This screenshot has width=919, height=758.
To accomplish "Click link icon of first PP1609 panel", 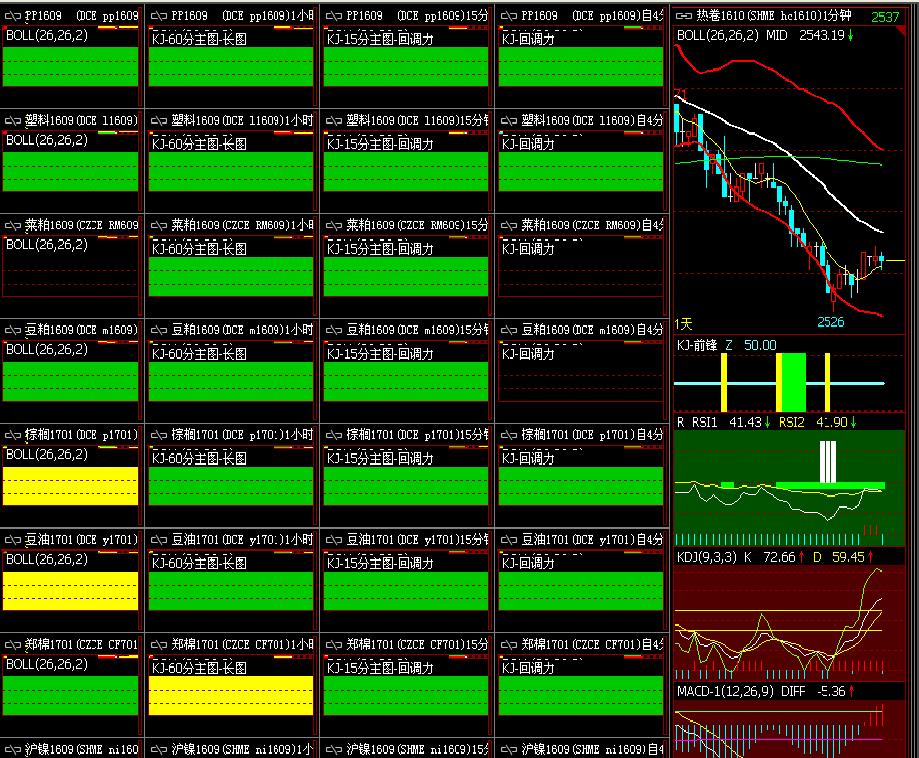I will click(x=13, y=16).
